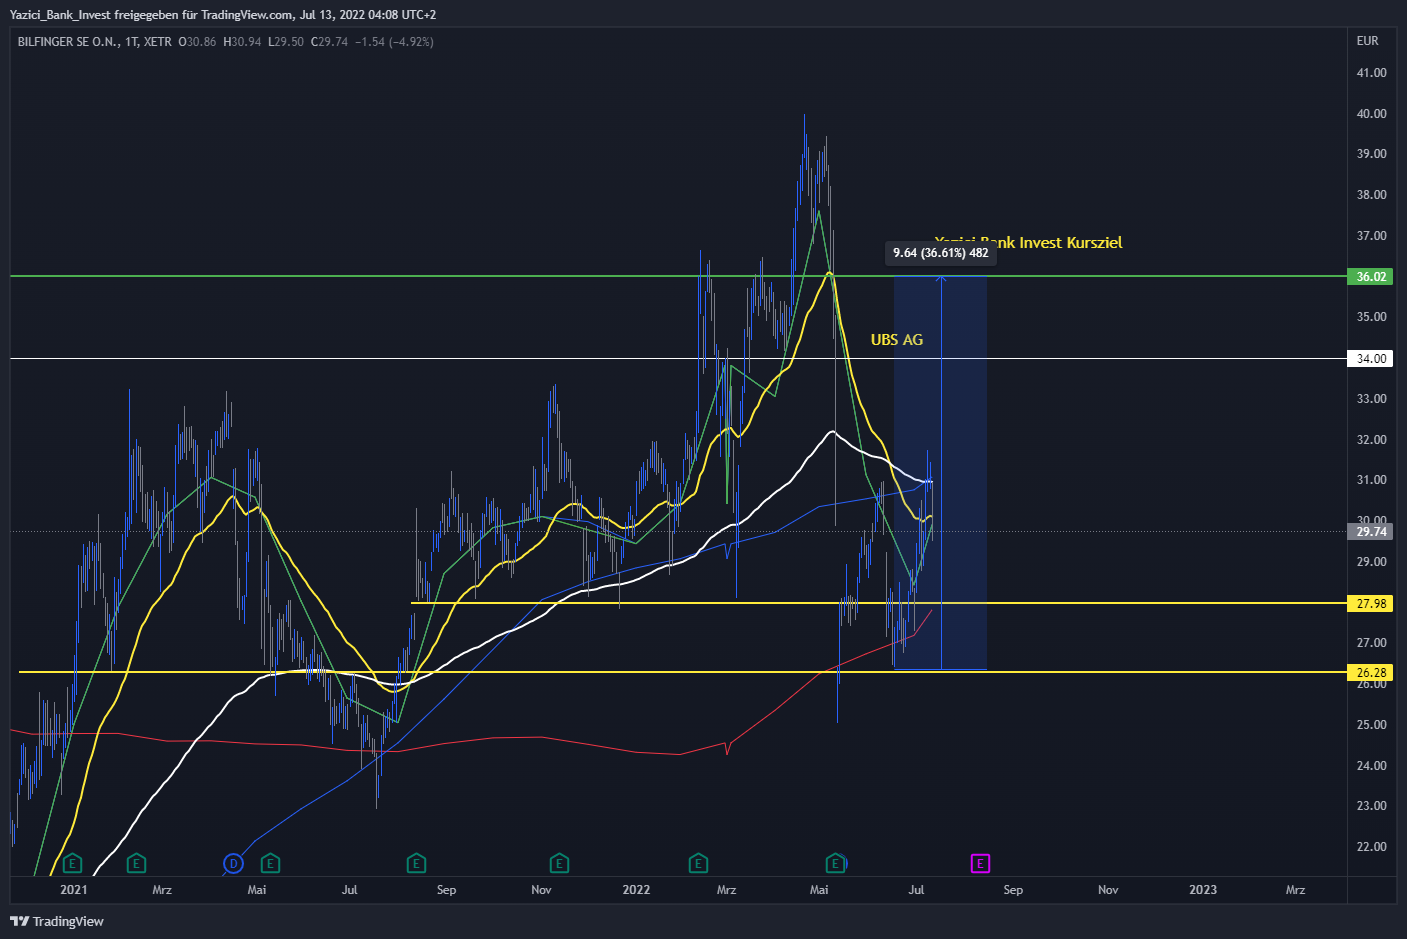The height and width of the screenshot is (939, 1407).
Task: Click the 9.64 (36.61%) 482 measurement label
Action: (x=941, y=253)
